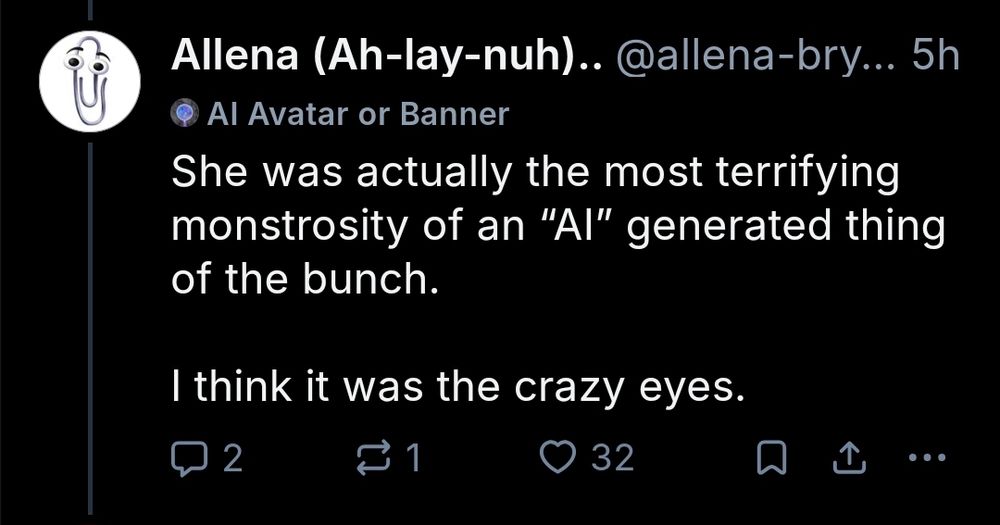Open Allena (Ah-lay-nuh) display name profile
This screenshot has width=1000, height=525.
click(385, 59)
